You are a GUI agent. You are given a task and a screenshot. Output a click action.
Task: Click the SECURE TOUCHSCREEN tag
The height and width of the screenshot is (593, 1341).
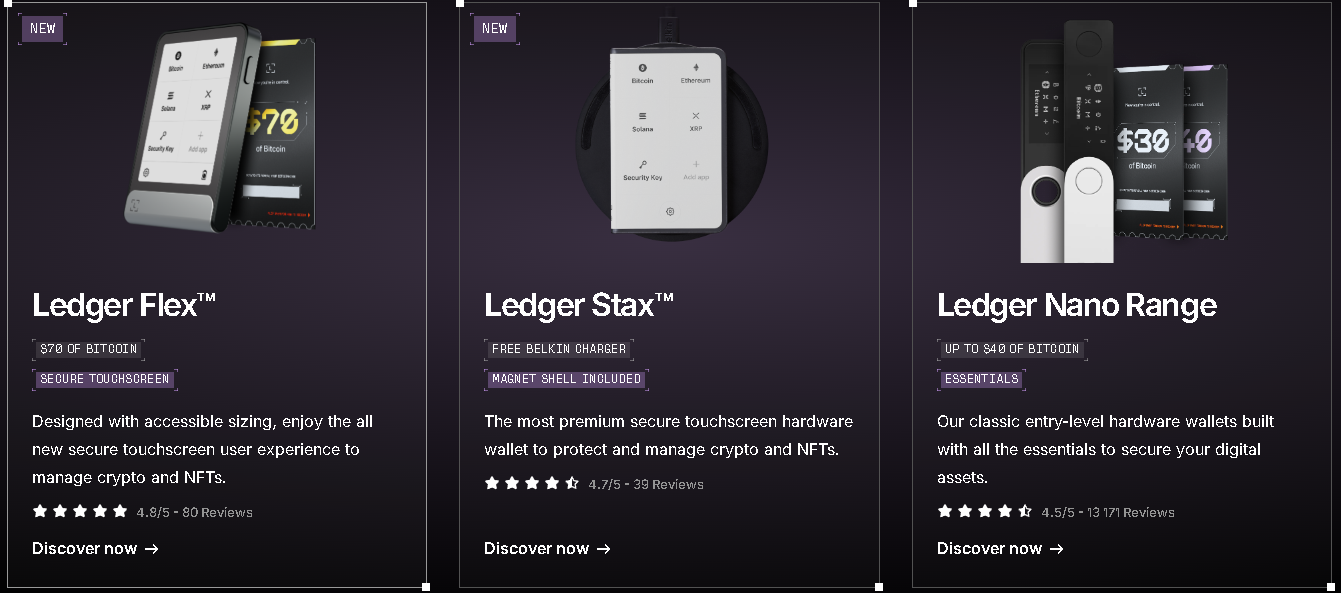[105, 379]
